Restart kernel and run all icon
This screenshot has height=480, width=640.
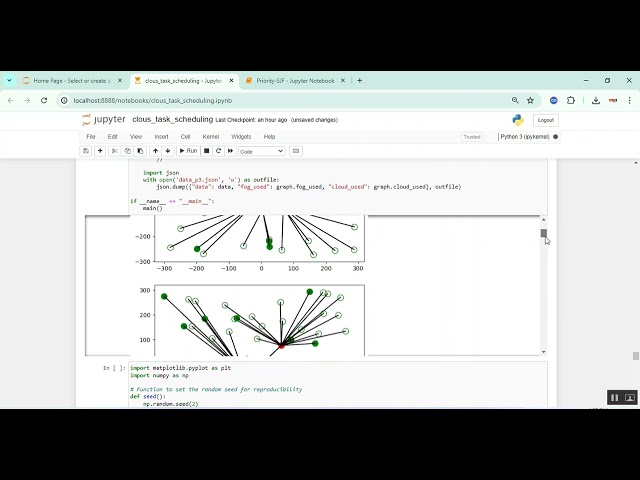tap(230, 151)
